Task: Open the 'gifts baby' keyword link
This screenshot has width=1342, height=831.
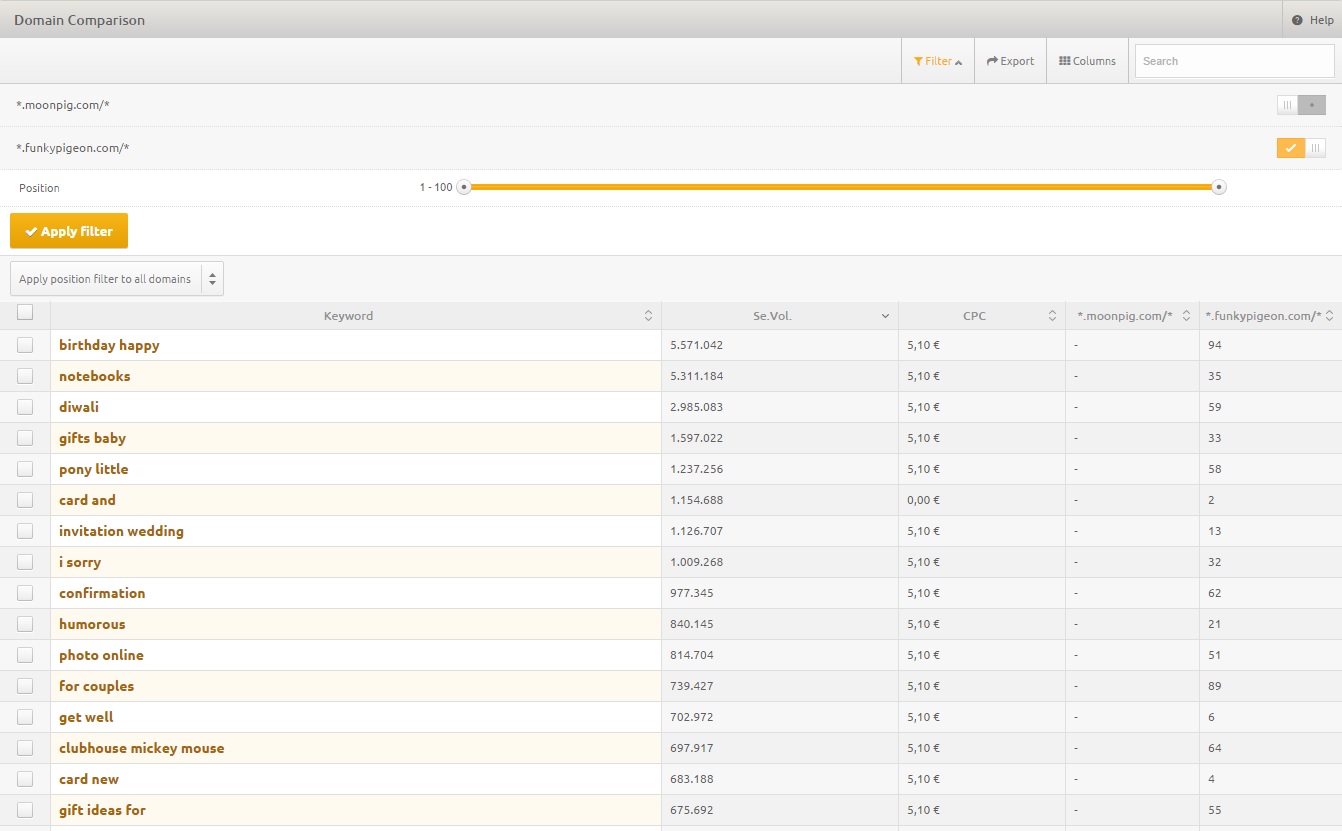Action: click(x=92, y=438)
